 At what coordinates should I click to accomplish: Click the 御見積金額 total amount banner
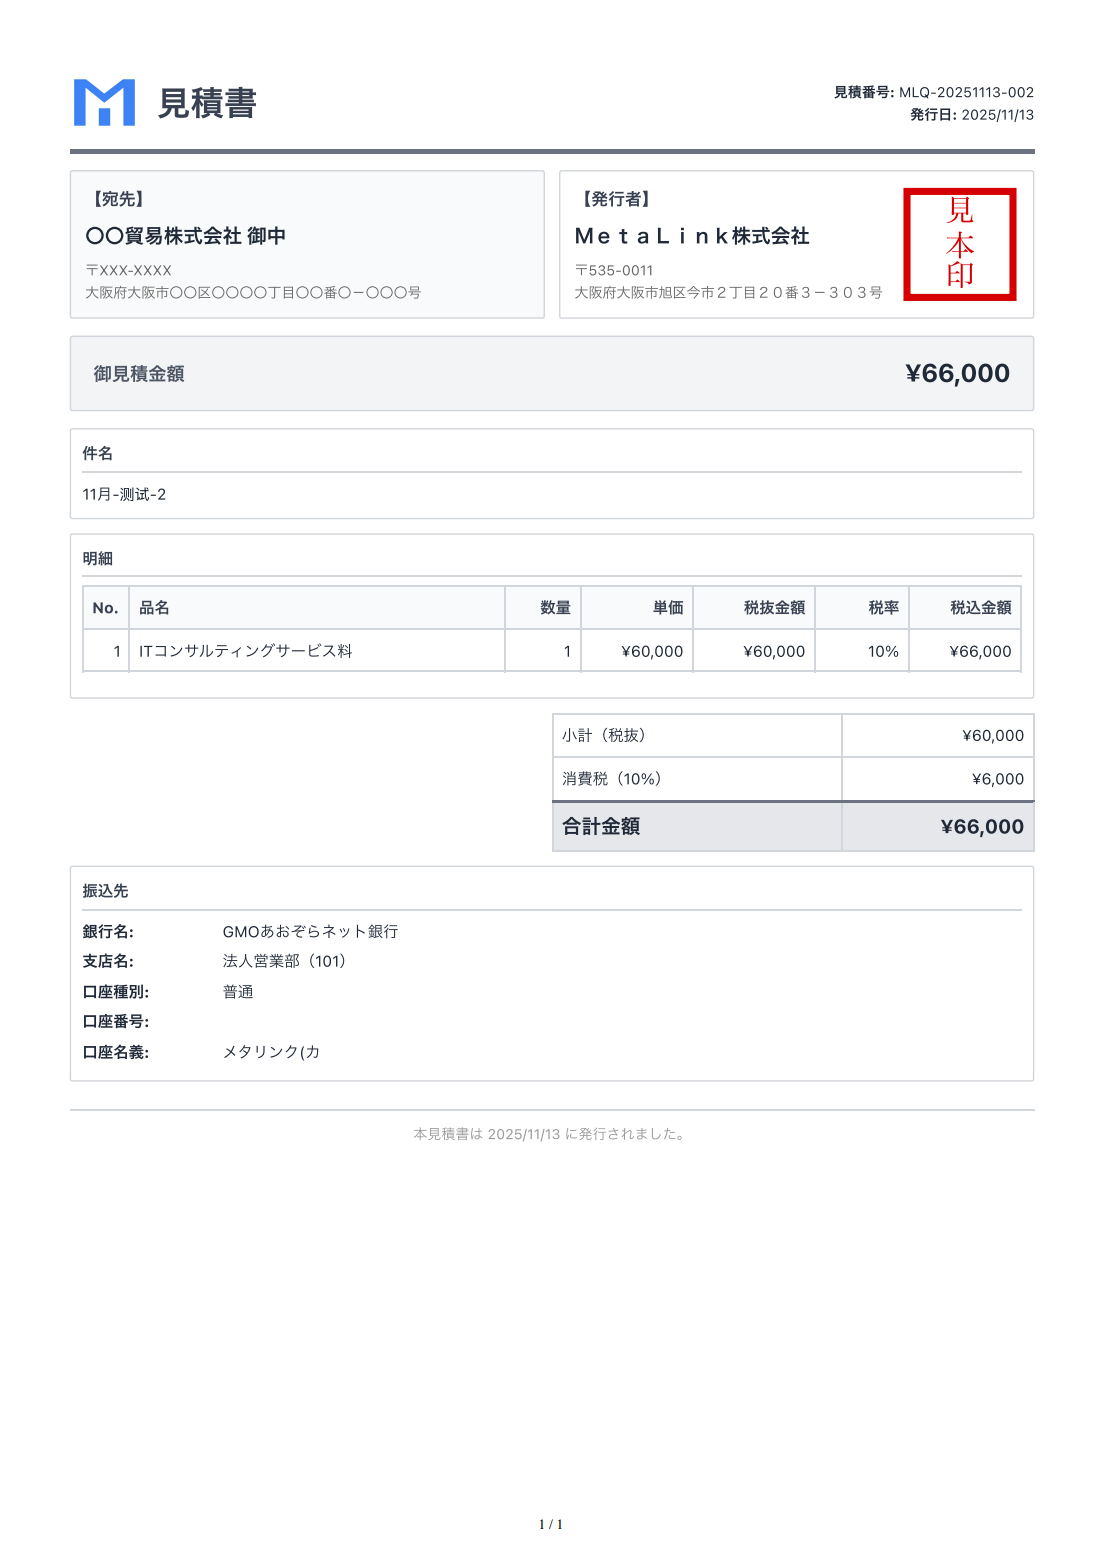(550, 373)
